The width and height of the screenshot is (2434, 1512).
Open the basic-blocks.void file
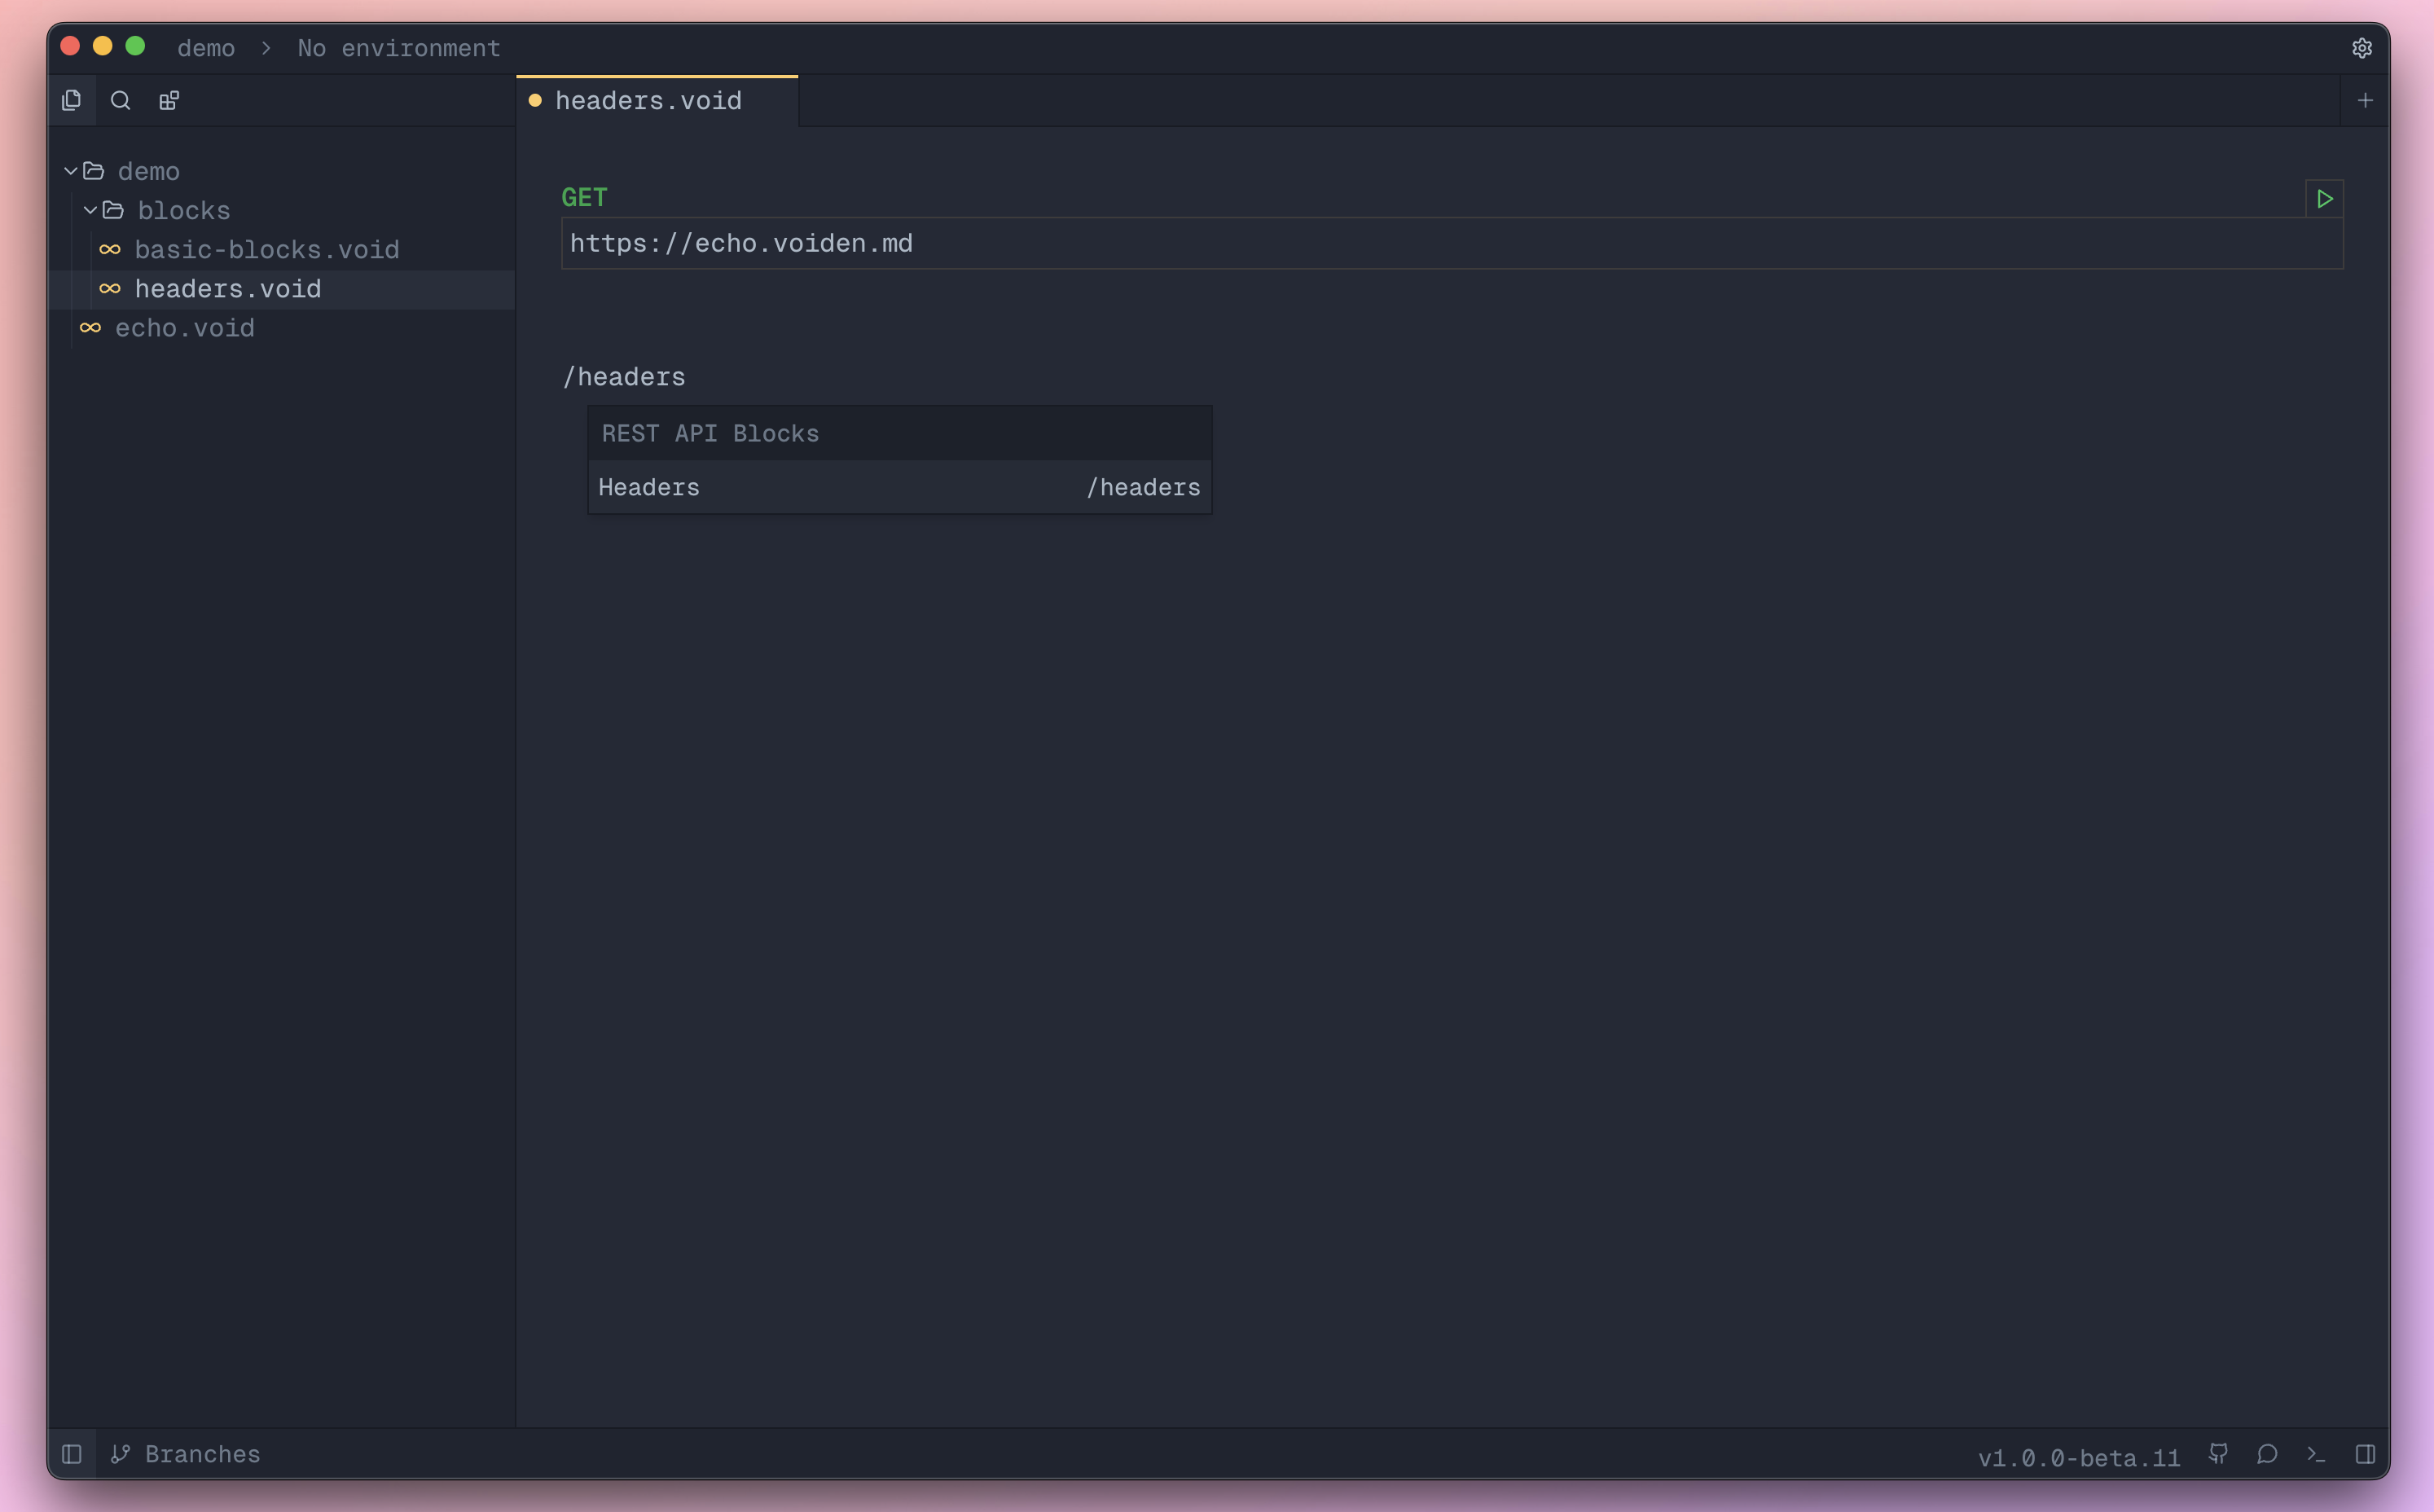coord(266,250)
